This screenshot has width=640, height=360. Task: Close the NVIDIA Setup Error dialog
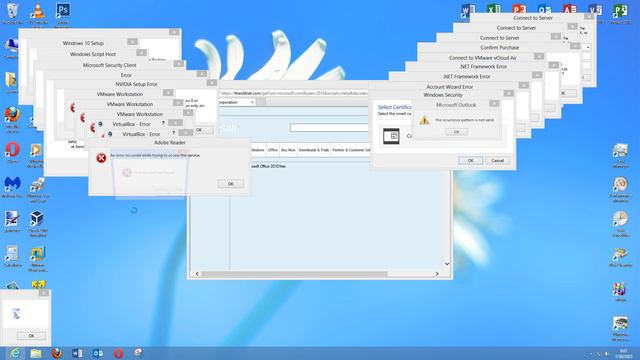tap(211, 82)
